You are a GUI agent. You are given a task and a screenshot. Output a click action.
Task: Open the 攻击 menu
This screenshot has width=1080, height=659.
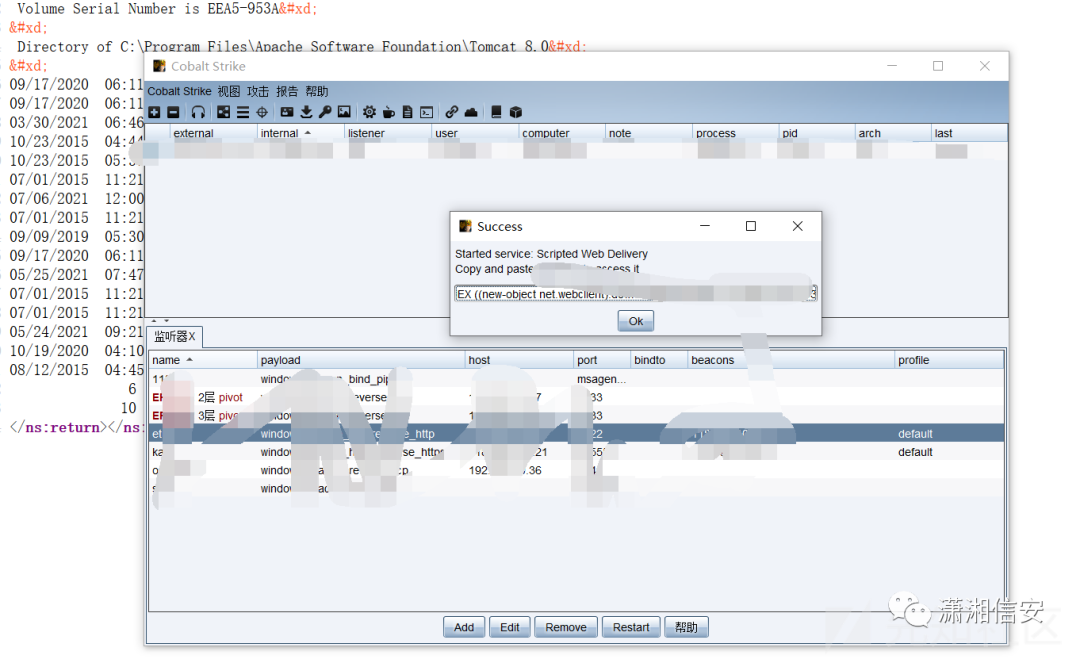(x=258, y=92)
